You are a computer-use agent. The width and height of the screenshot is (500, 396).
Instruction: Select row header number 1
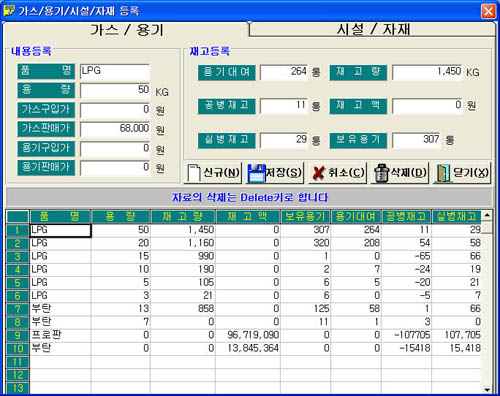tap(18, 230)
